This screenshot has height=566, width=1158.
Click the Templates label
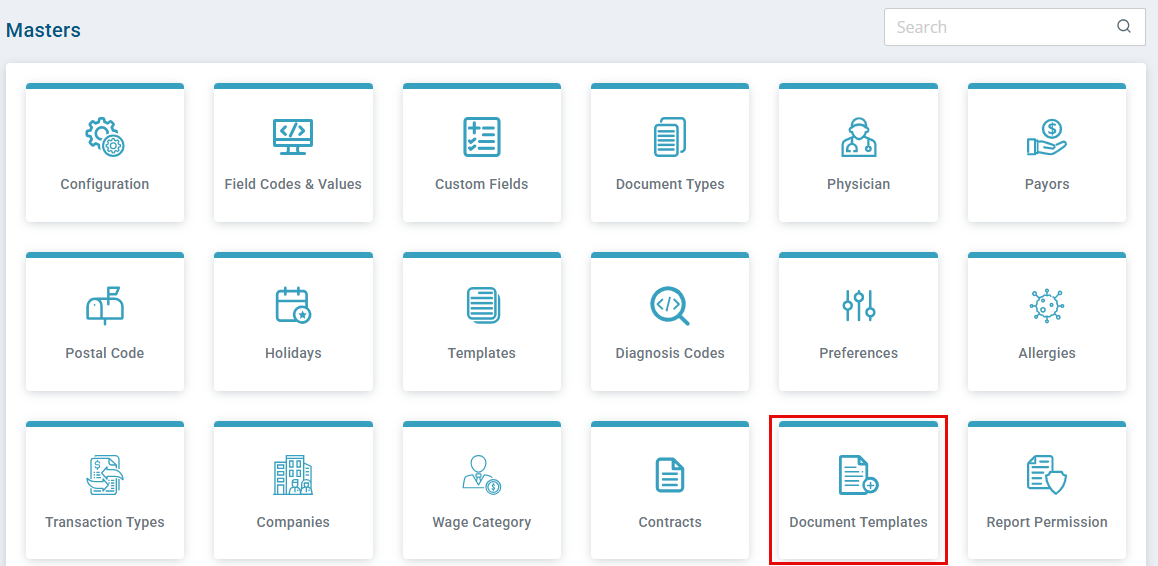click(x=482, y=353)
